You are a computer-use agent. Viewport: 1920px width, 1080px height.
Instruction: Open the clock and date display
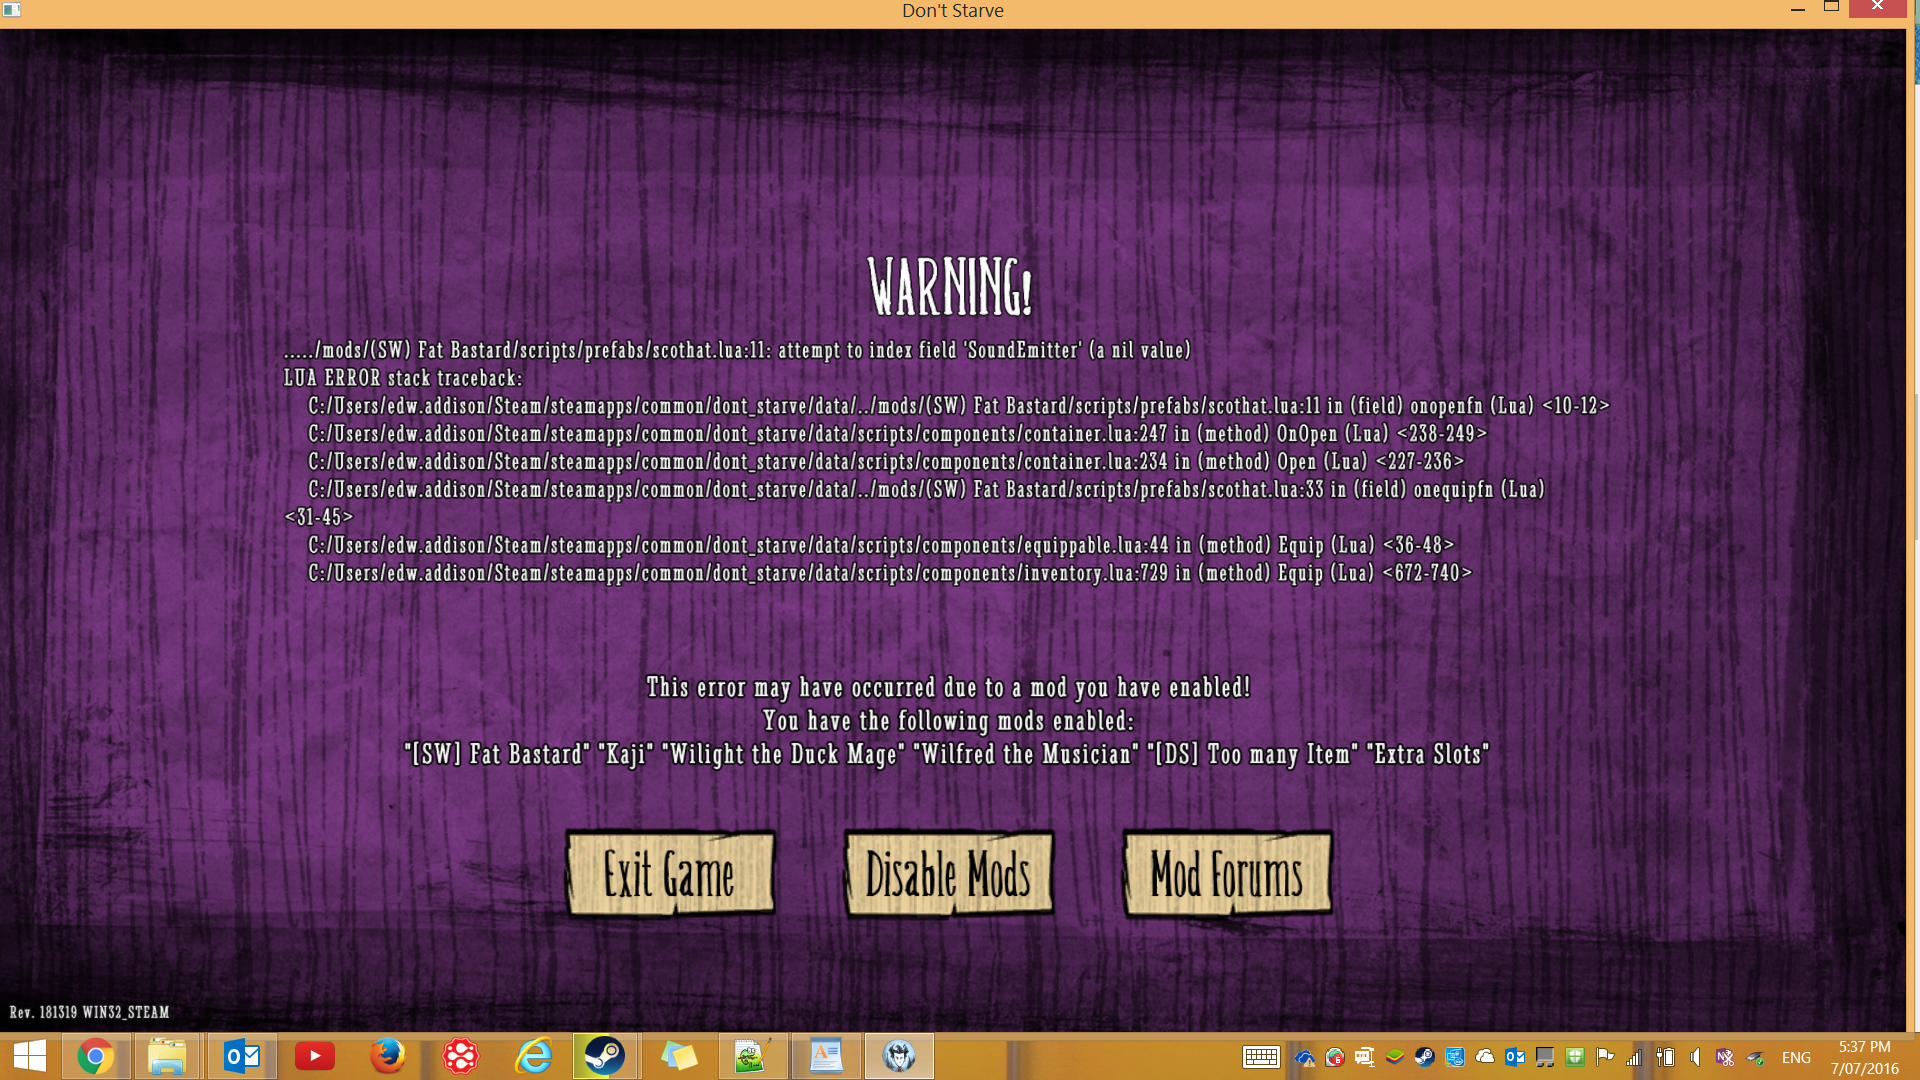(1864, 1057)
